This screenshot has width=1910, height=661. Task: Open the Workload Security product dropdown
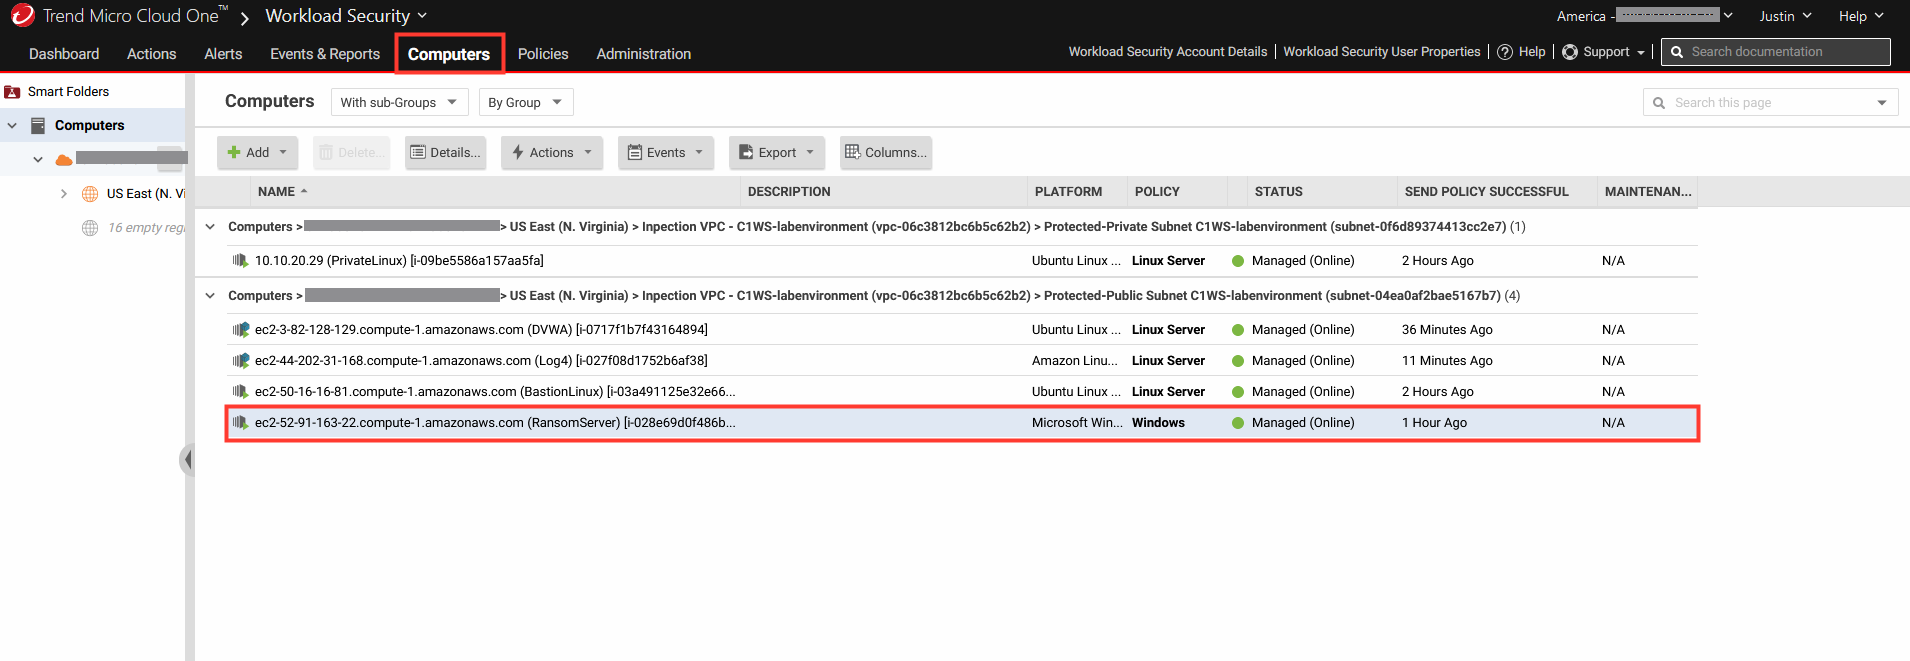[346, 16]
